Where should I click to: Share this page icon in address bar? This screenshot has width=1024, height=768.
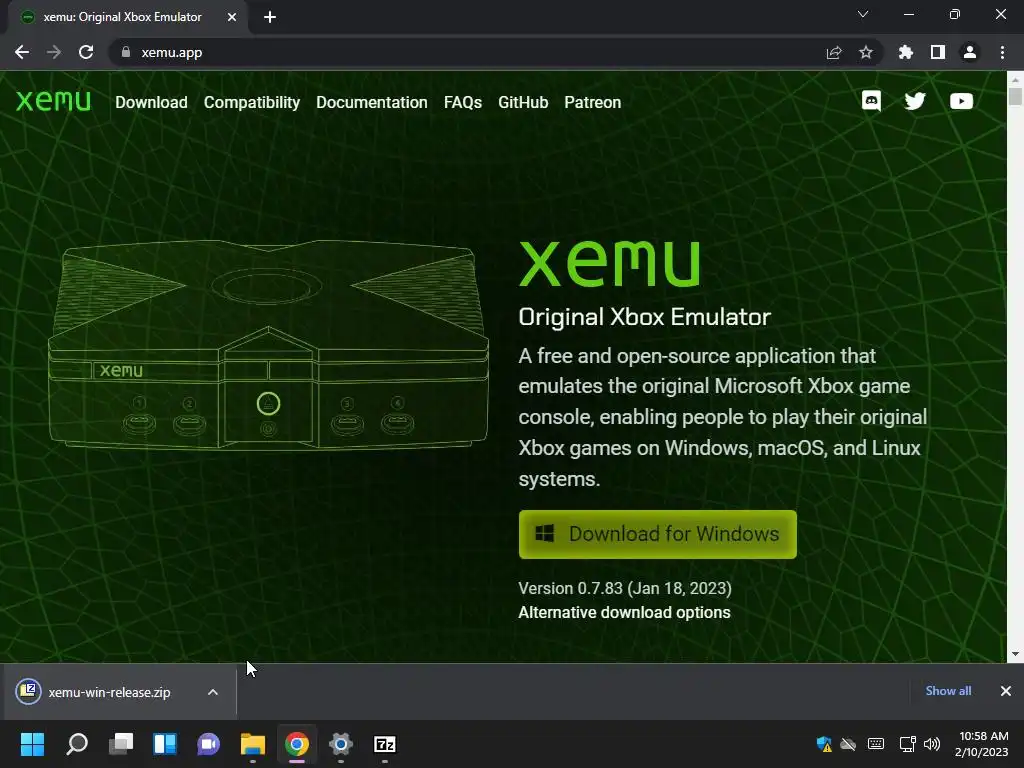tap(834, 52)
